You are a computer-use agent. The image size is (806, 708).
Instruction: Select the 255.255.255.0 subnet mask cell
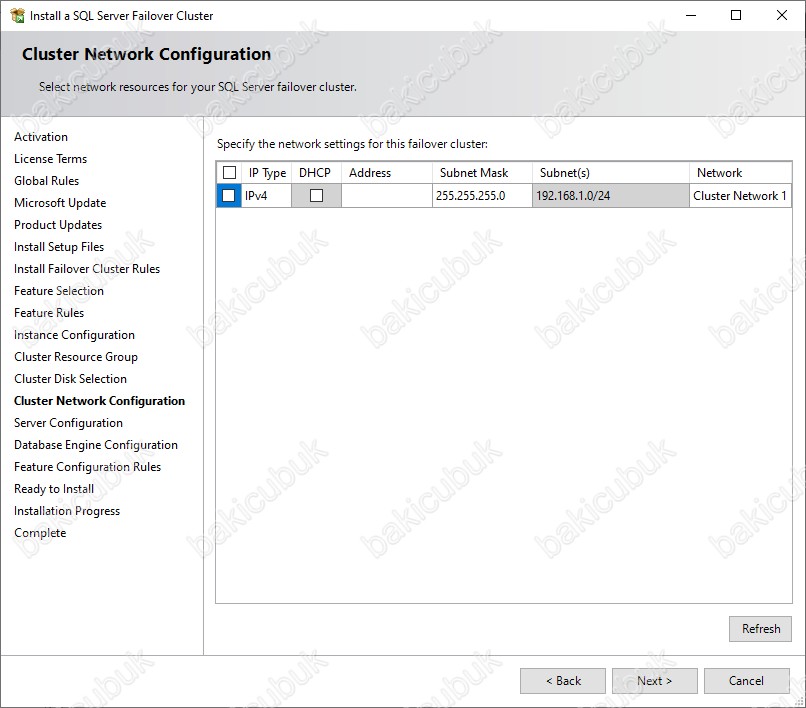pyautogui.click(x=482, y=195)
